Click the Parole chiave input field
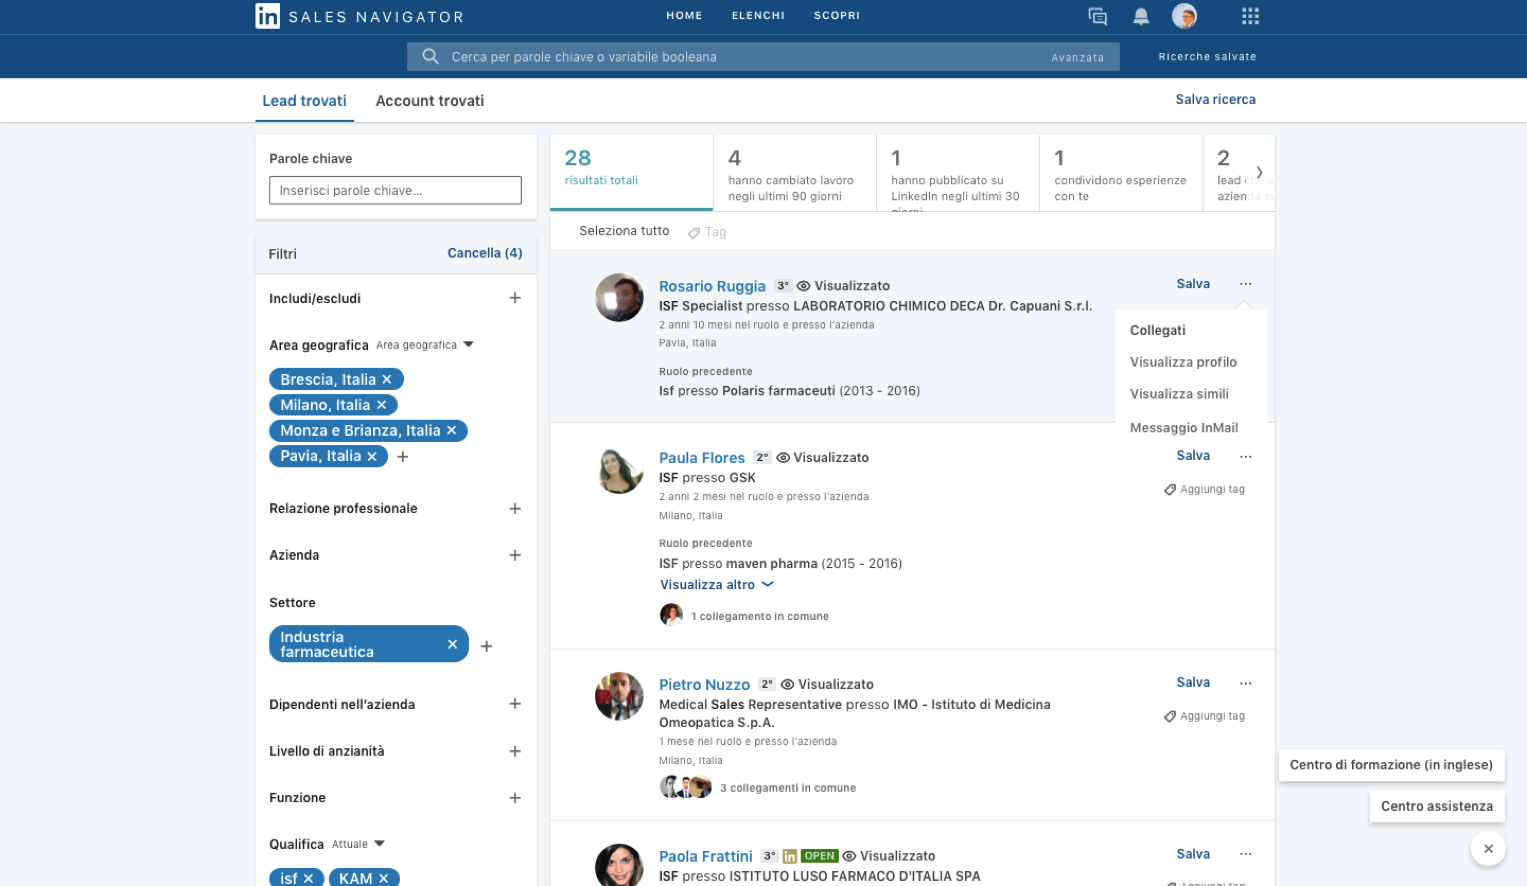Image resolution: width=1527 pixels, height=886 pixels. (x=395, y=191)
